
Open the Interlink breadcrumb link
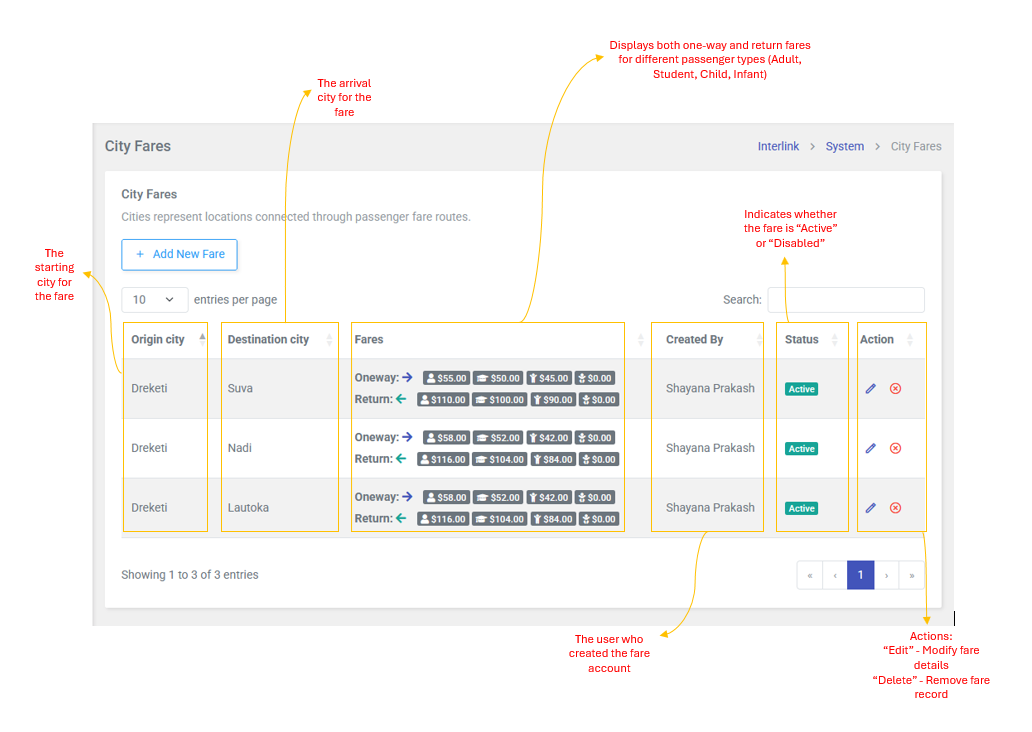click(778, 146)
